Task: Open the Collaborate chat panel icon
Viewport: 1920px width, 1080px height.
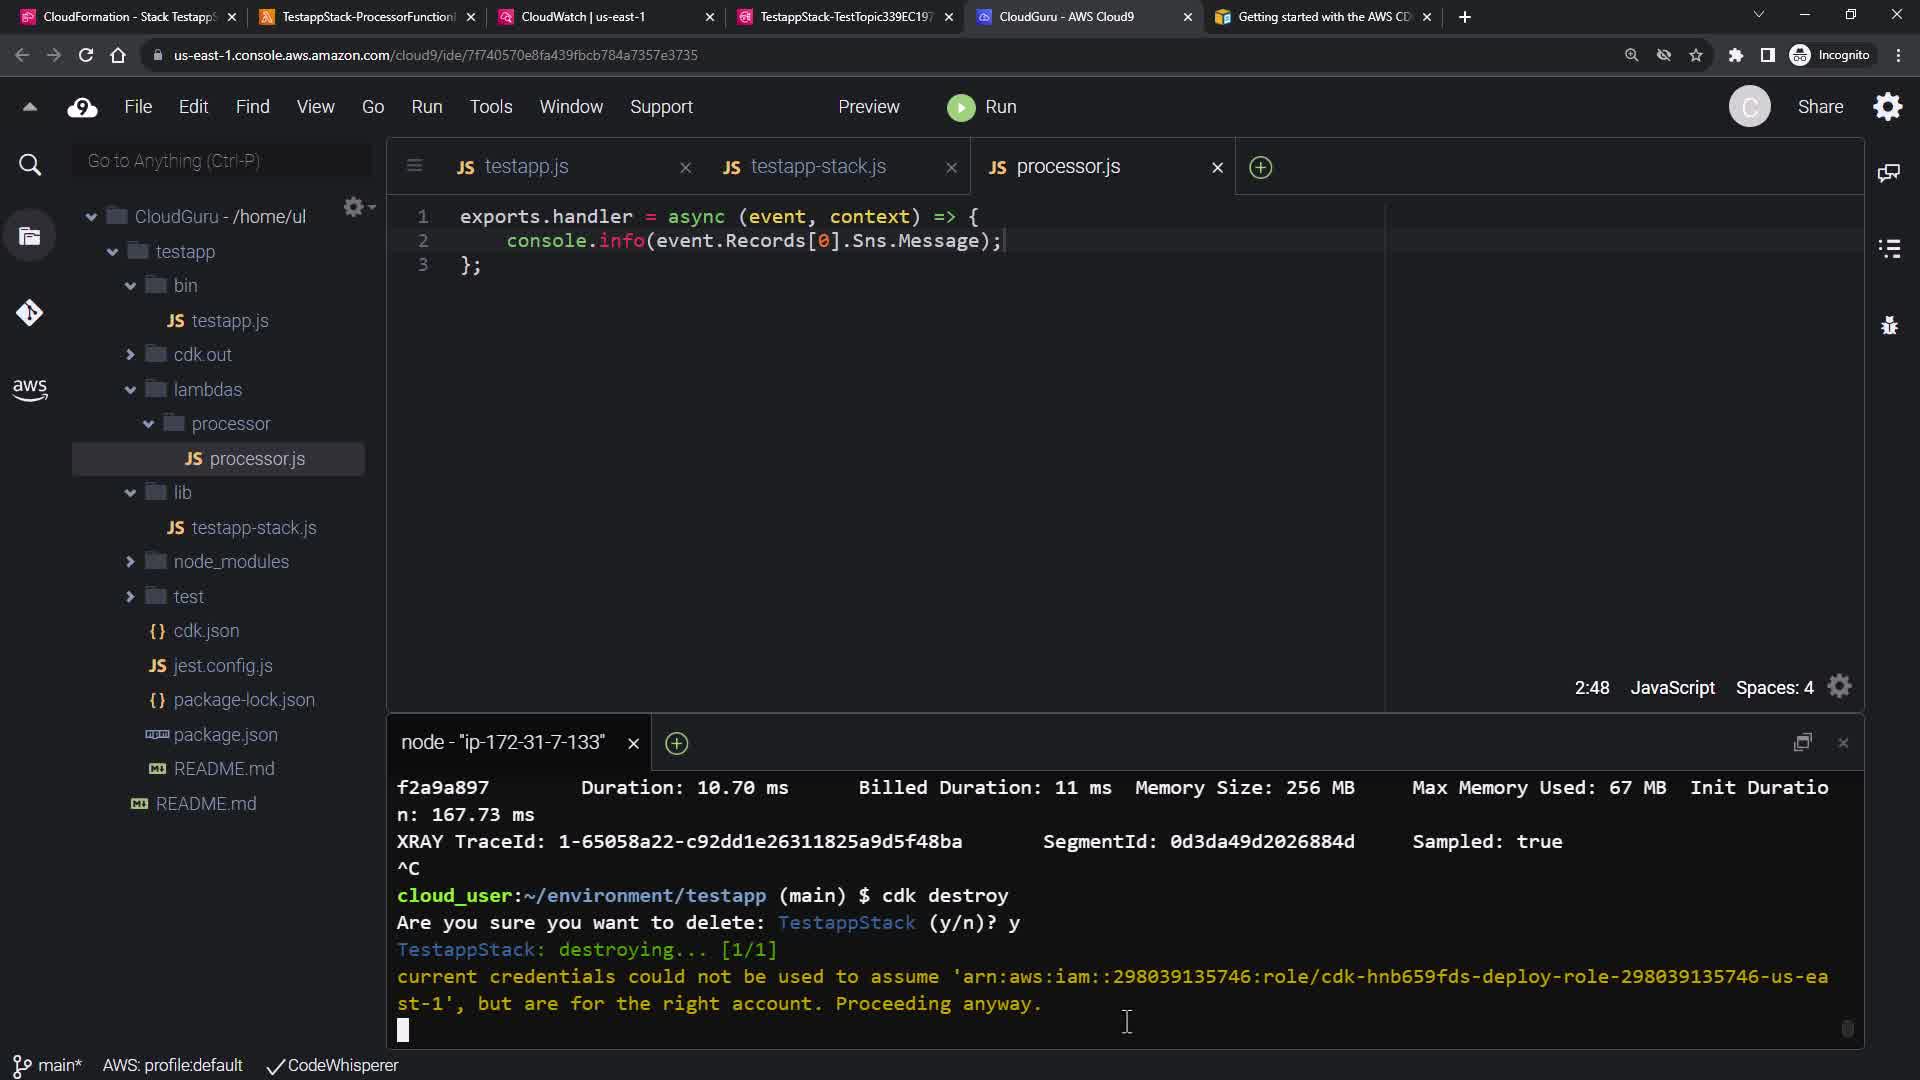Action: 1888,173
